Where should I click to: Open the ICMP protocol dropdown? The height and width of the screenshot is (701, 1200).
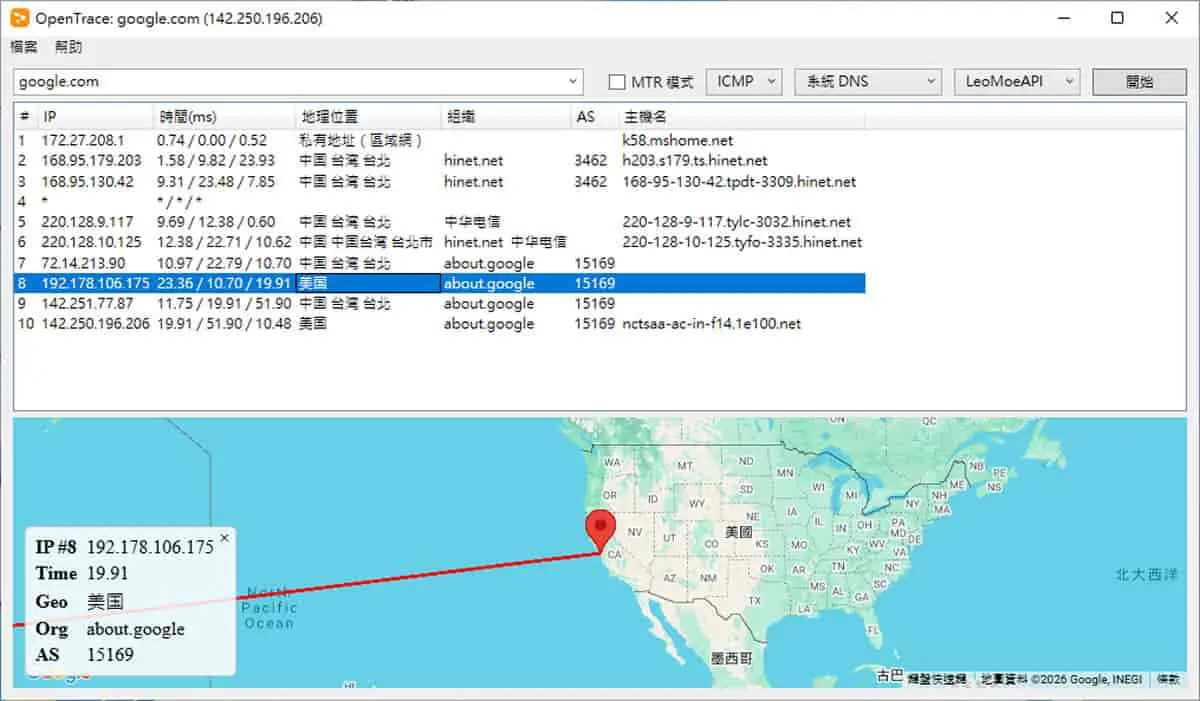[x=746, y=82]
